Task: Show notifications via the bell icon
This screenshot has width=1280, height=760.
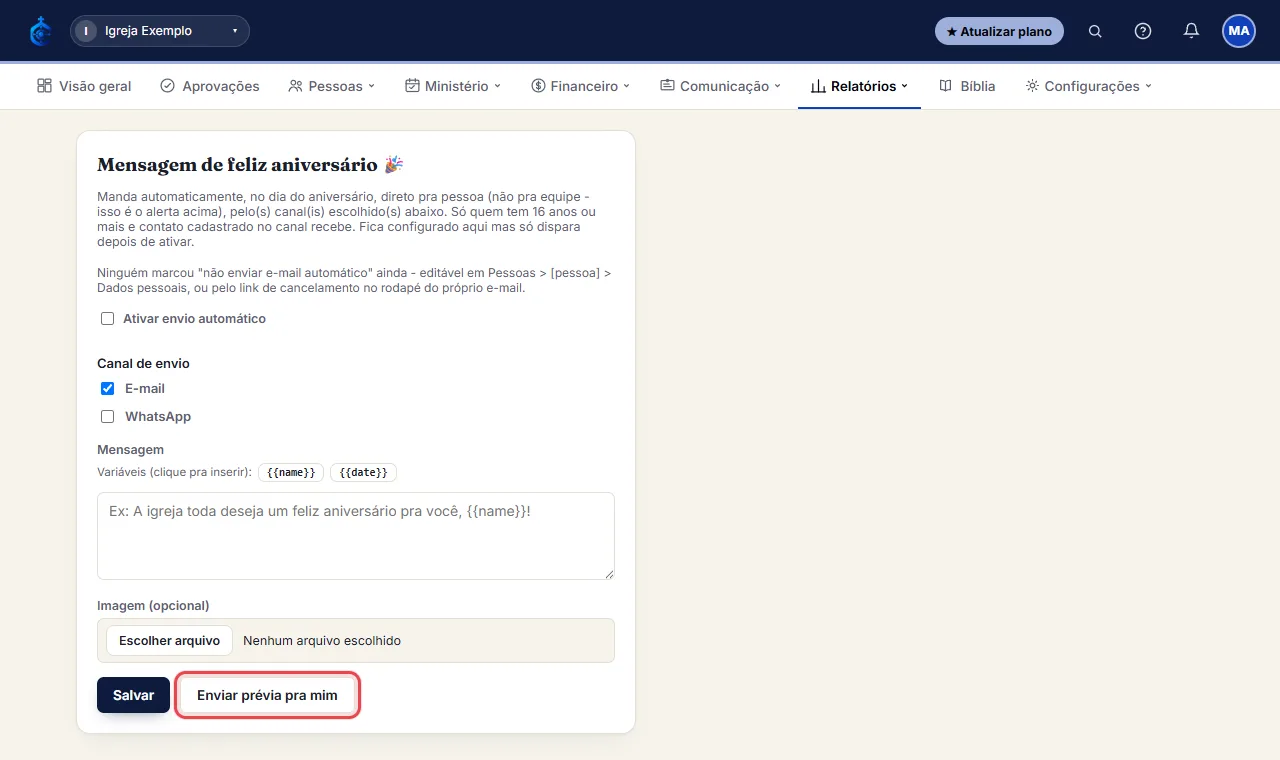Action: [x=1191, y=31]
